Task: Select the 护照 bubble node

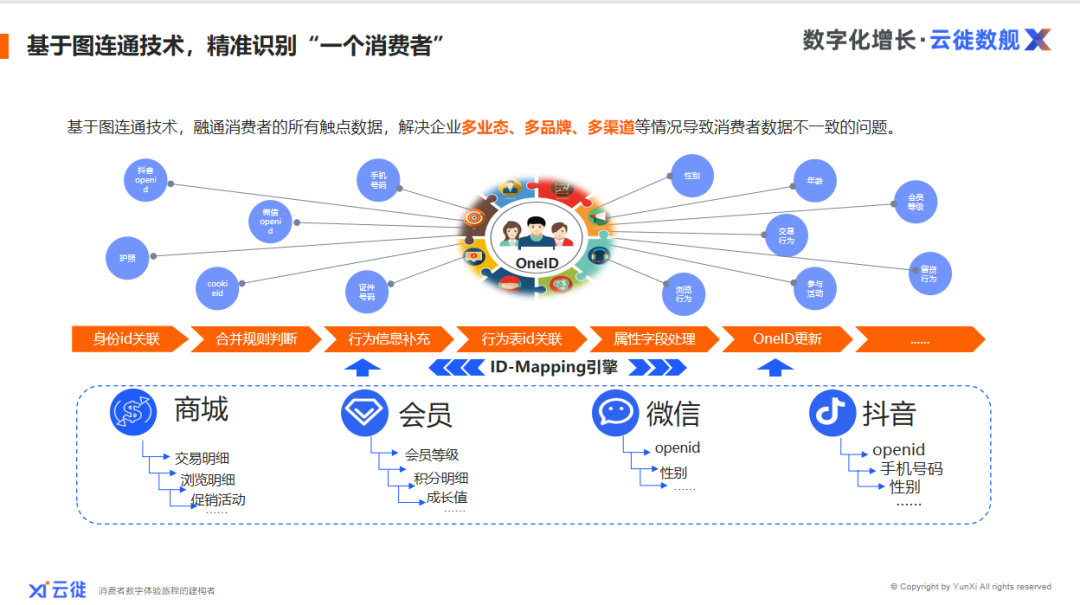Action: click(x=127, y=258)
